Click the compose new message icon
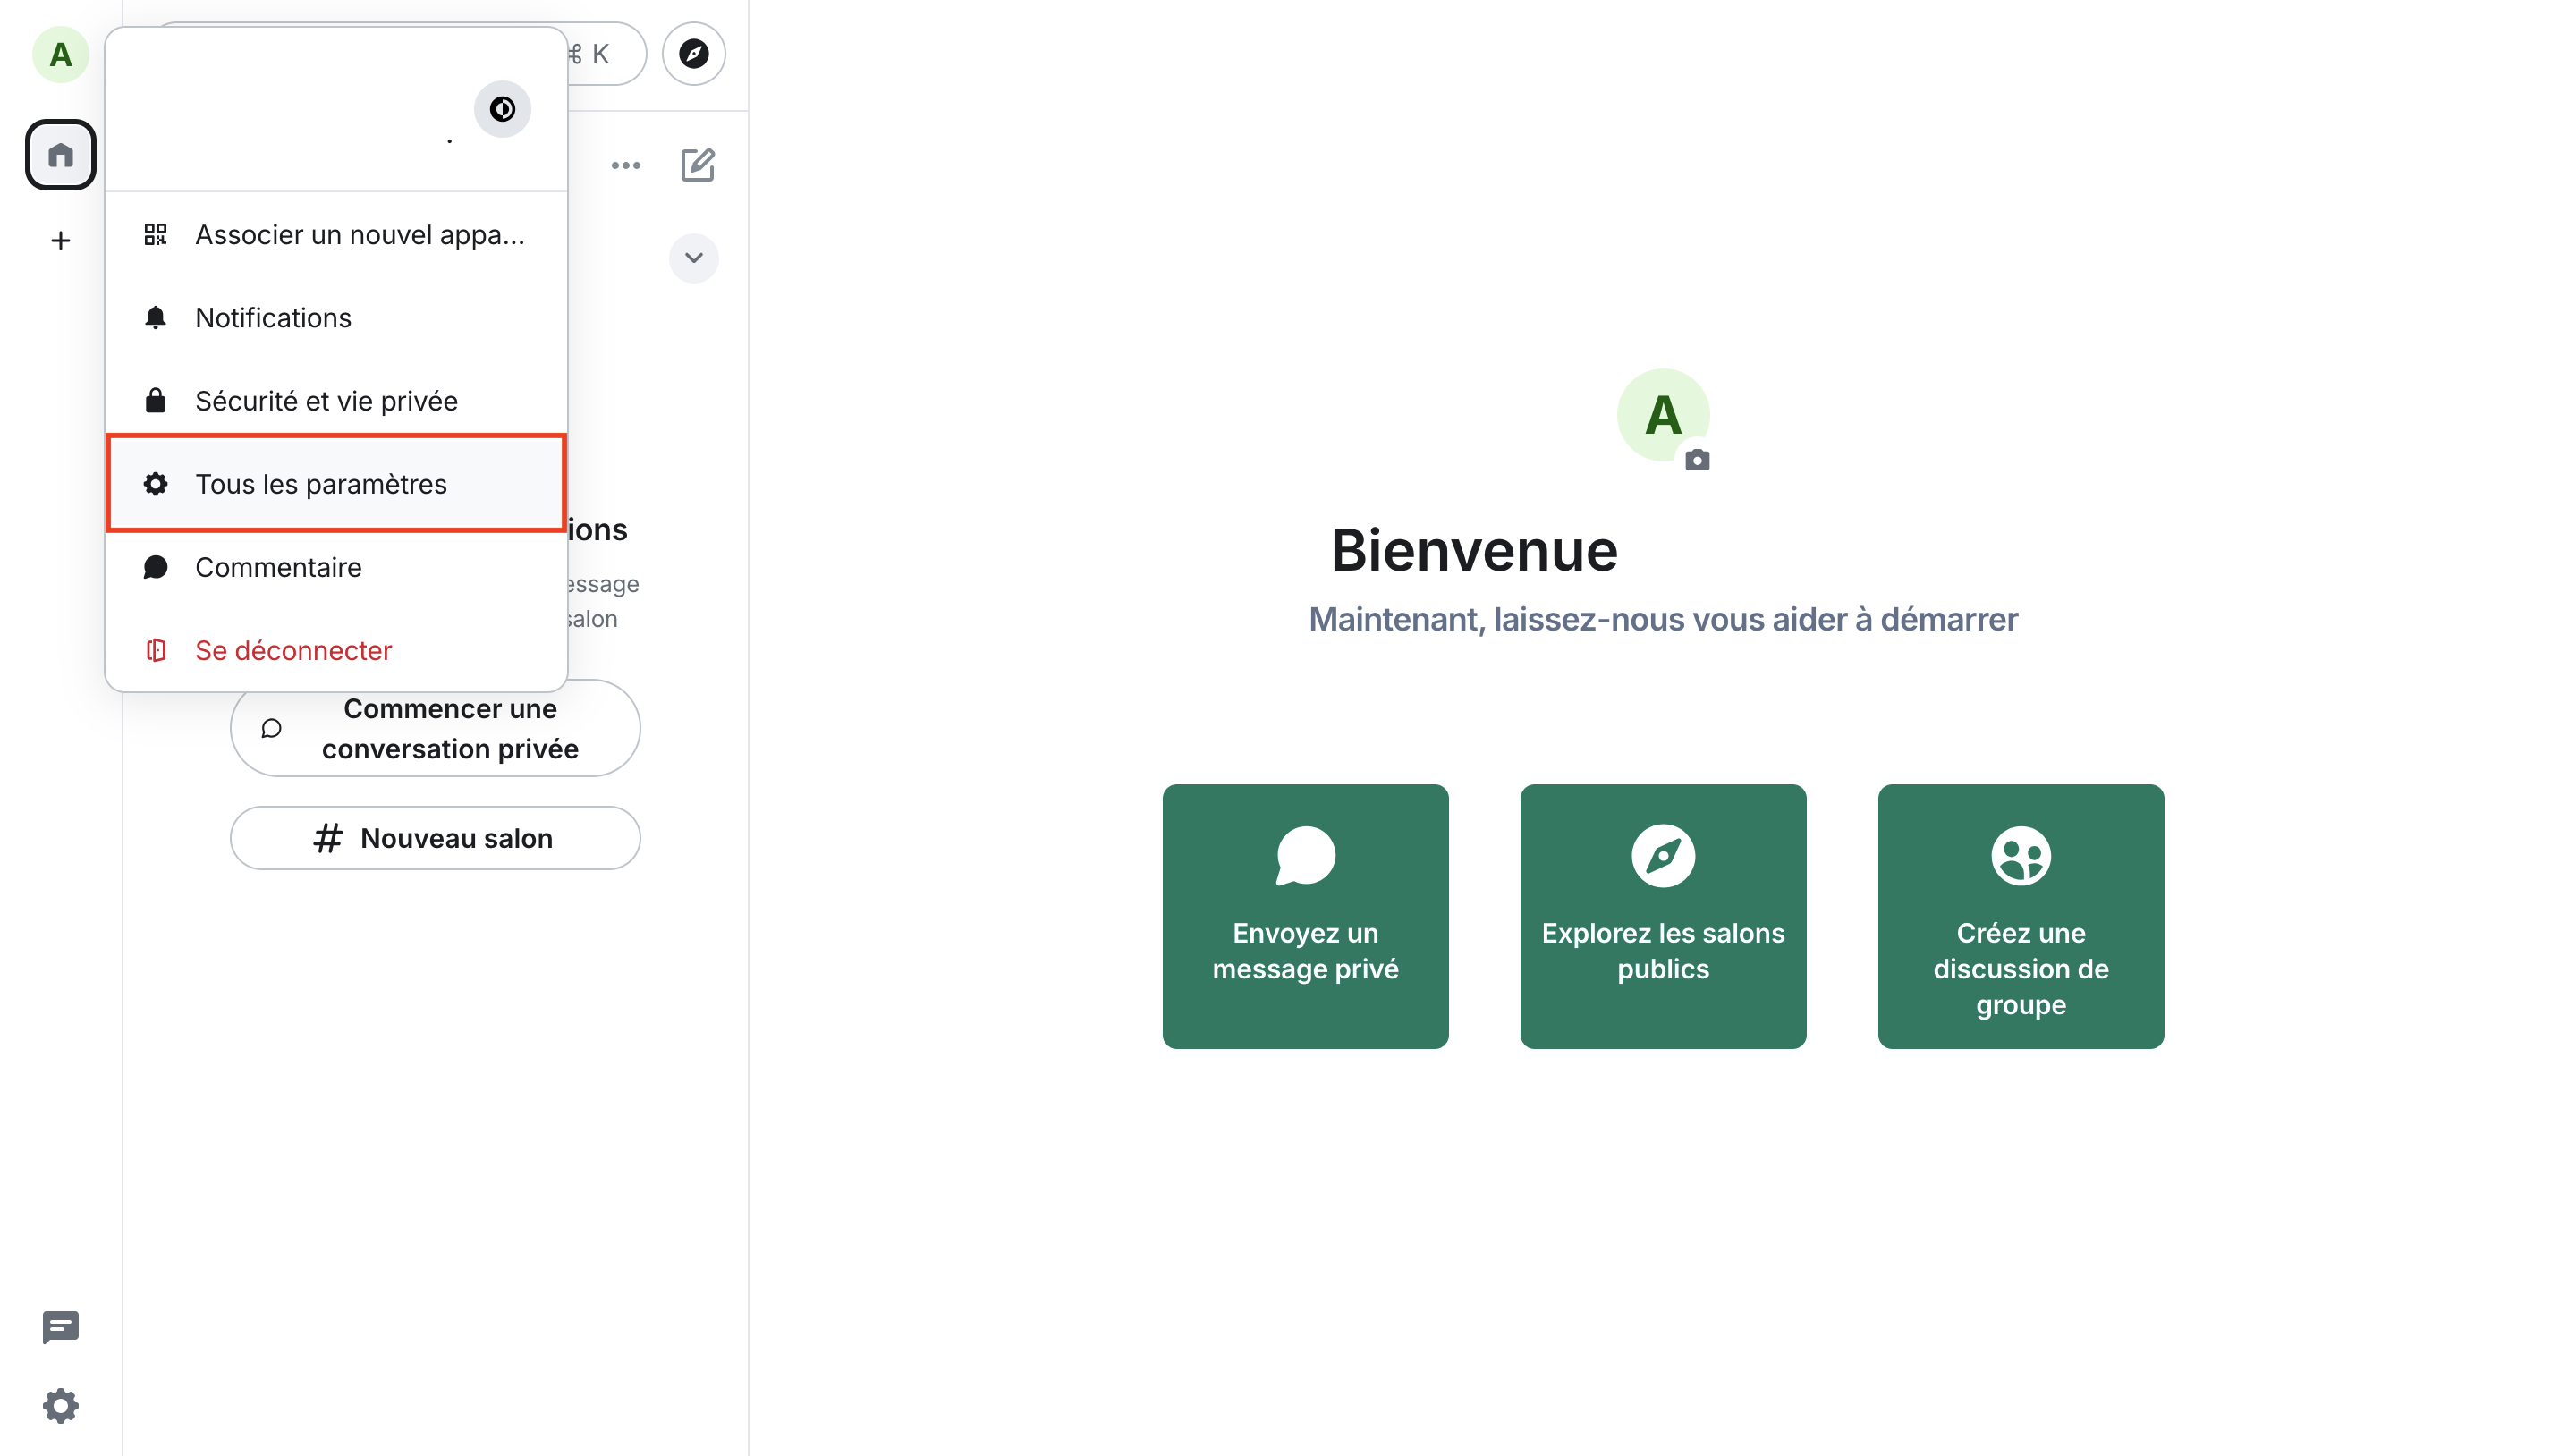The height and width of the screenshot is (1456, 2576). pos(697,165)
